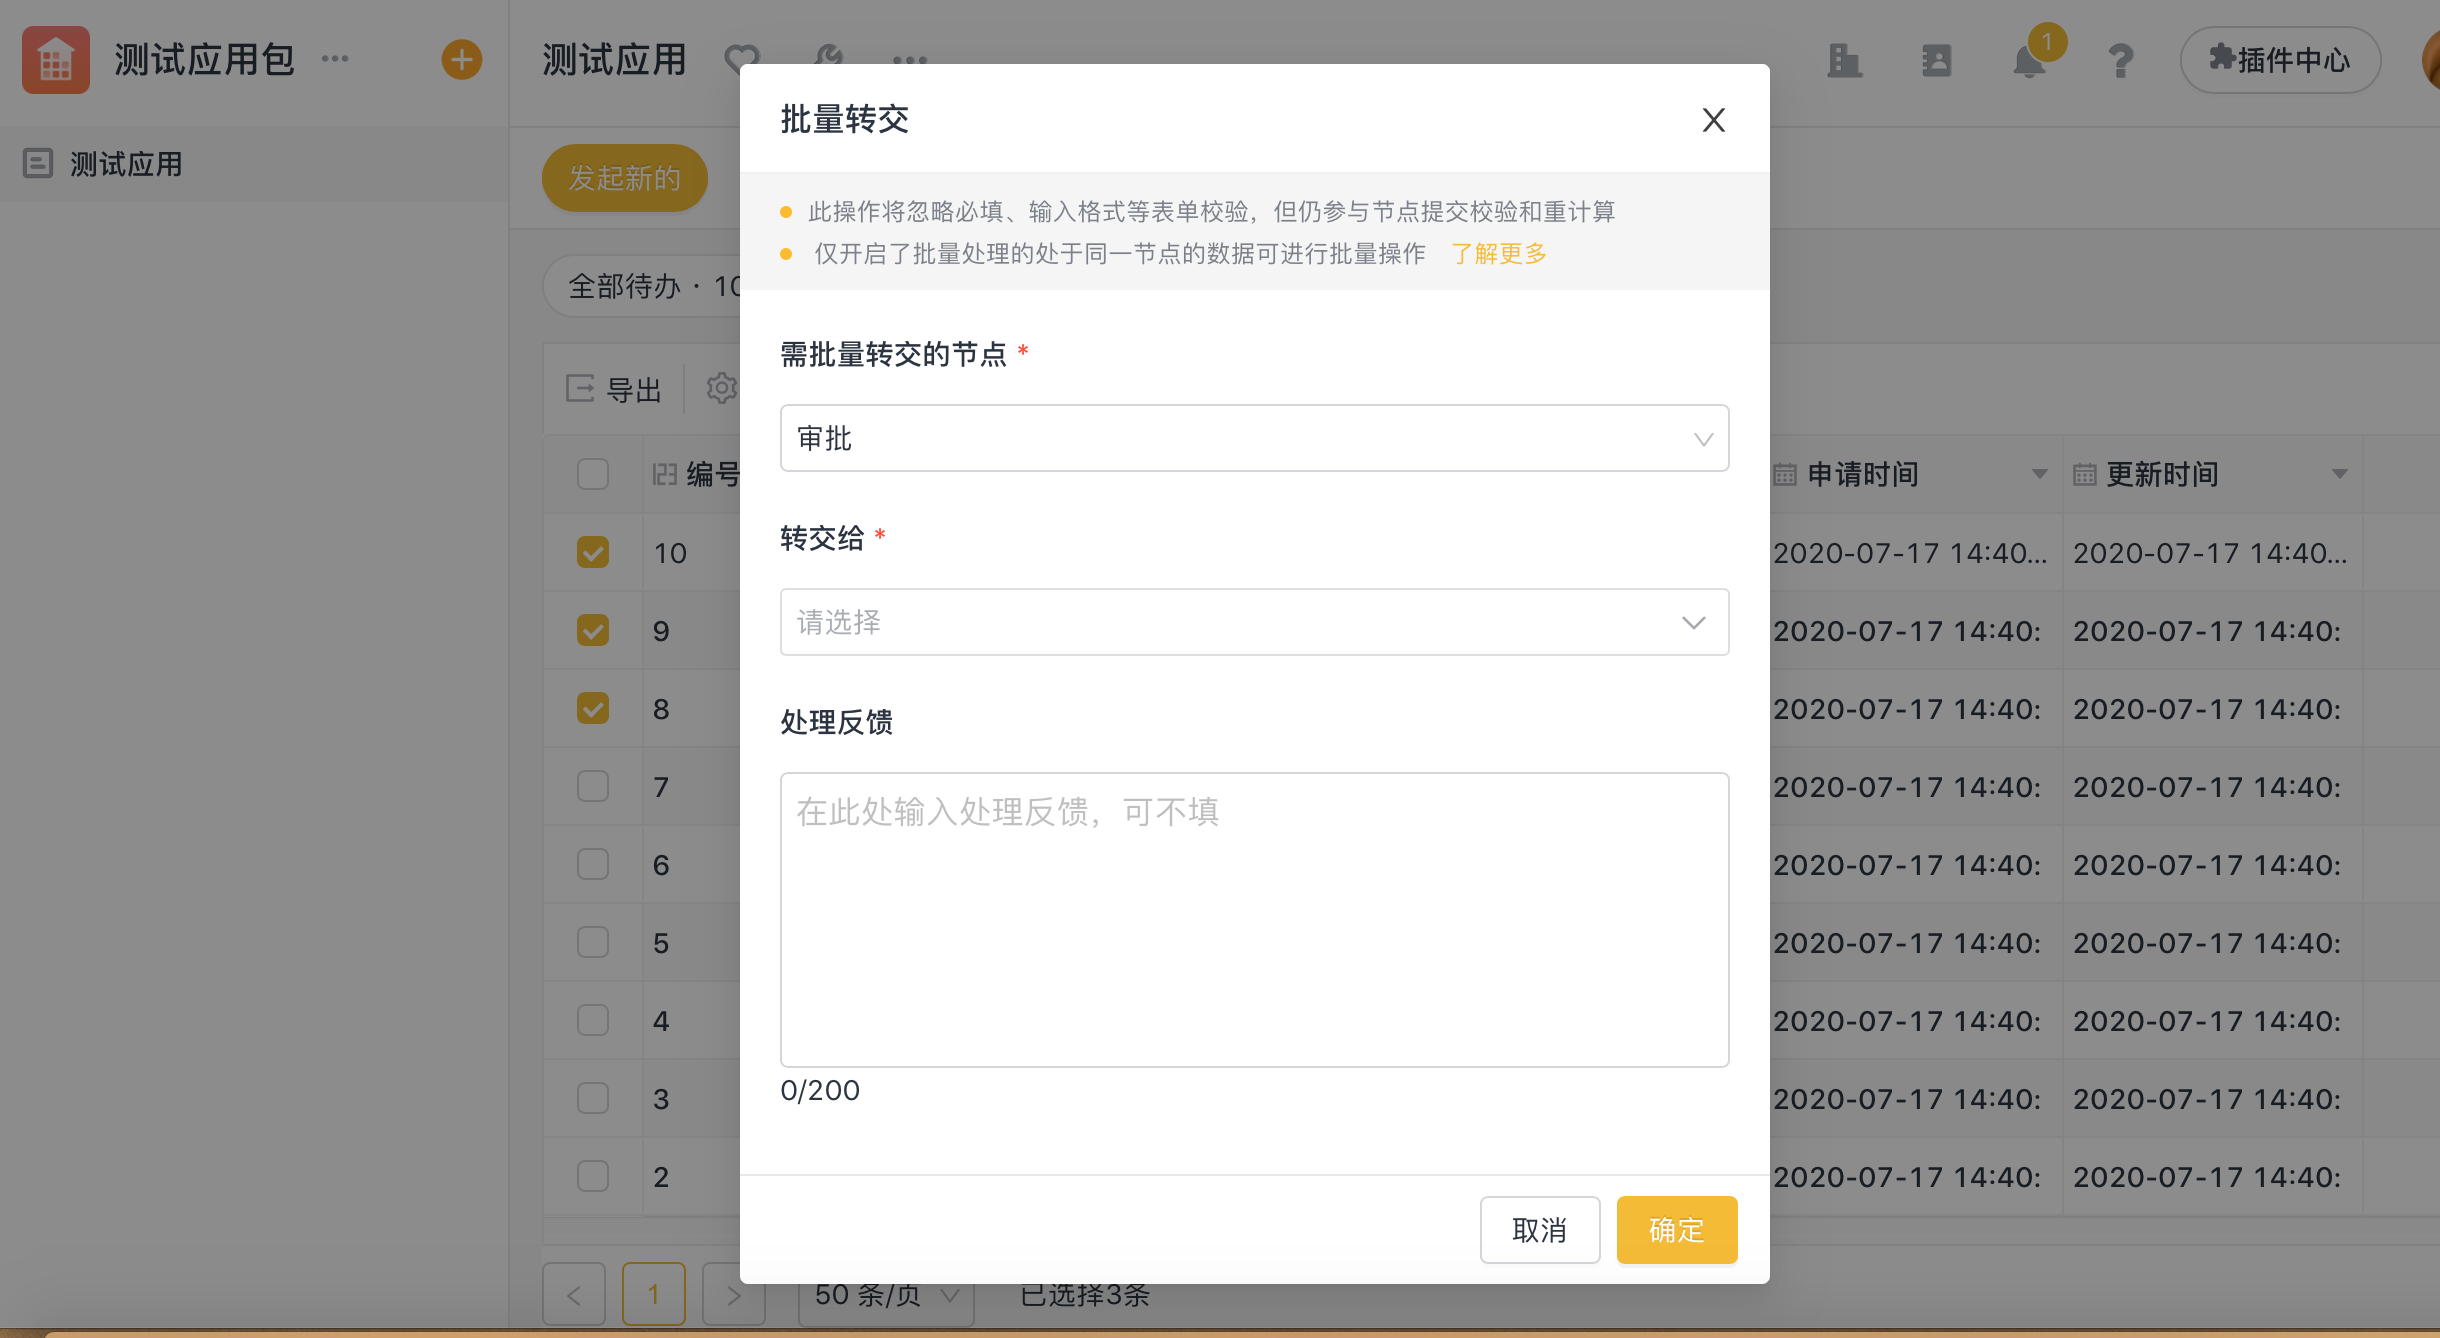The width and height of the screenshot is (2440, 1338).
Task: Open the 测试应用包 more options dots
Action: (x=335, y=59)
